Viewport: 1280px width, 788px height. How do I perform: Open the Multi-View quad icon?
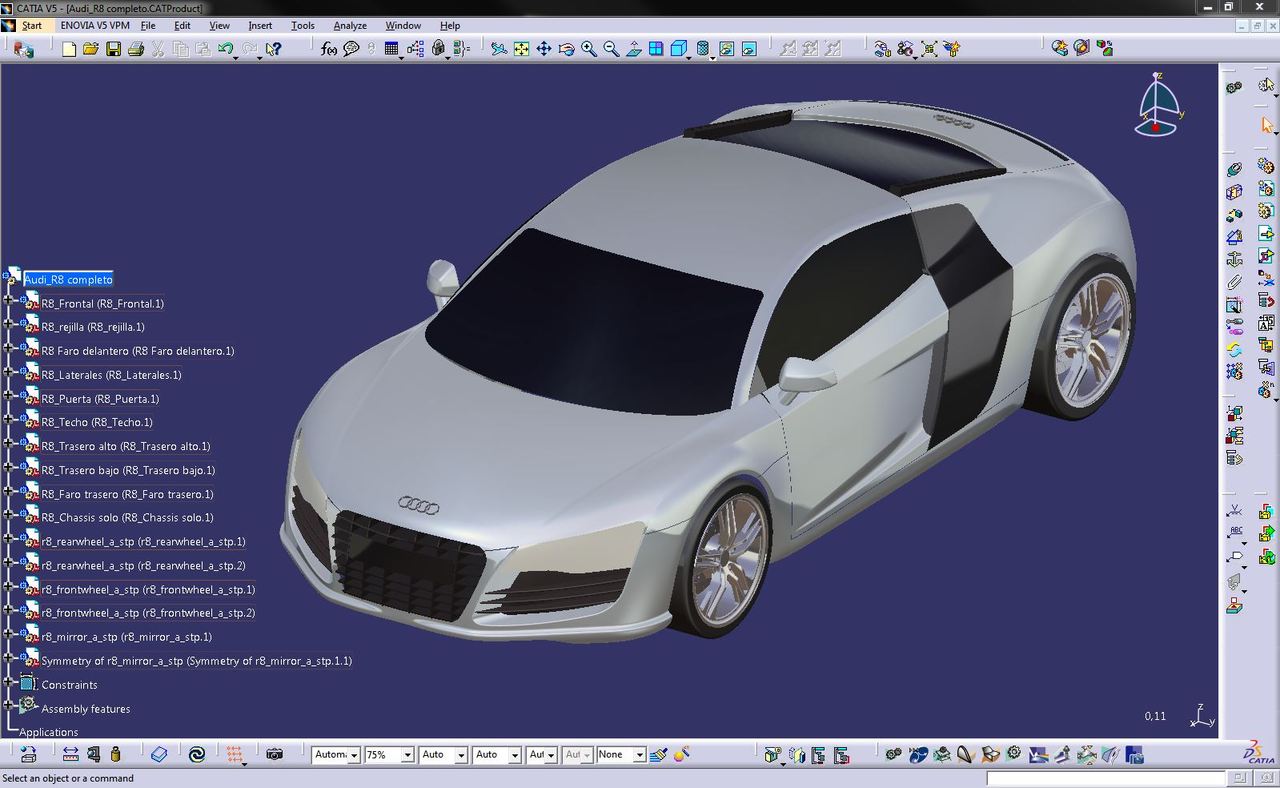click(656, 49)
